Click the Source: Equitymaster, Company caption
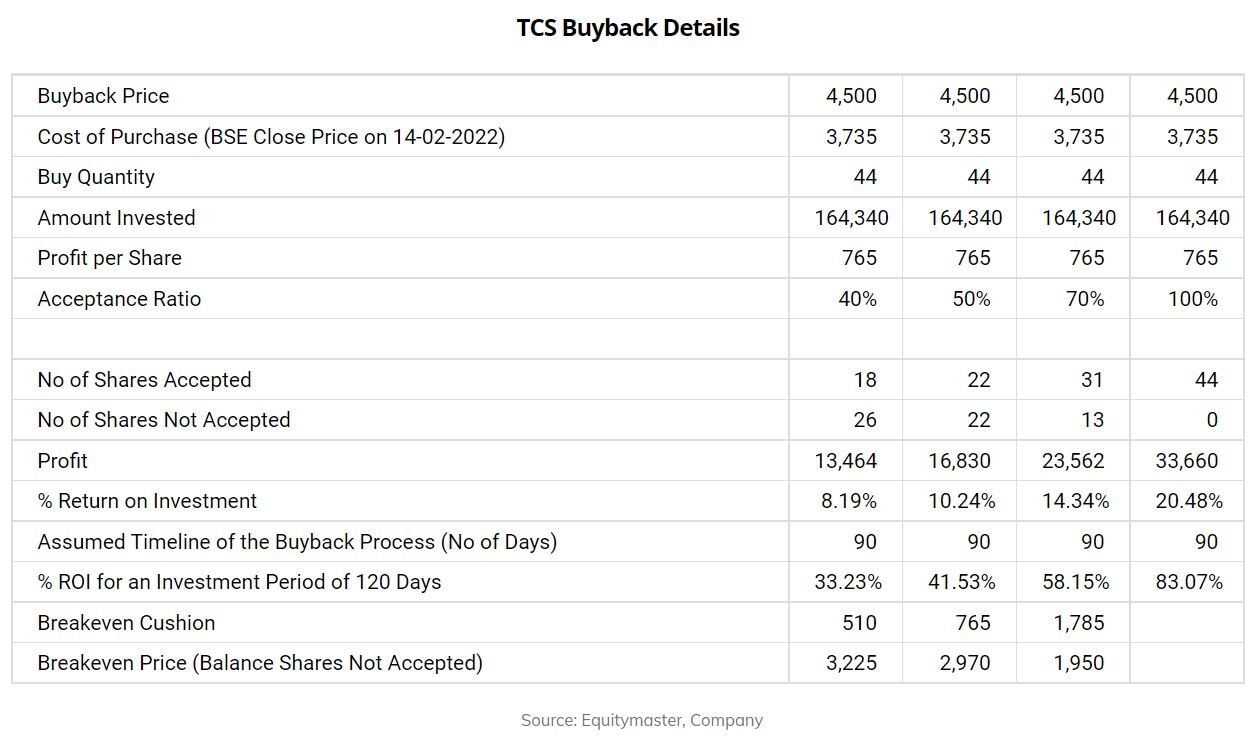The image size is (1258, 748). point(641,720)
